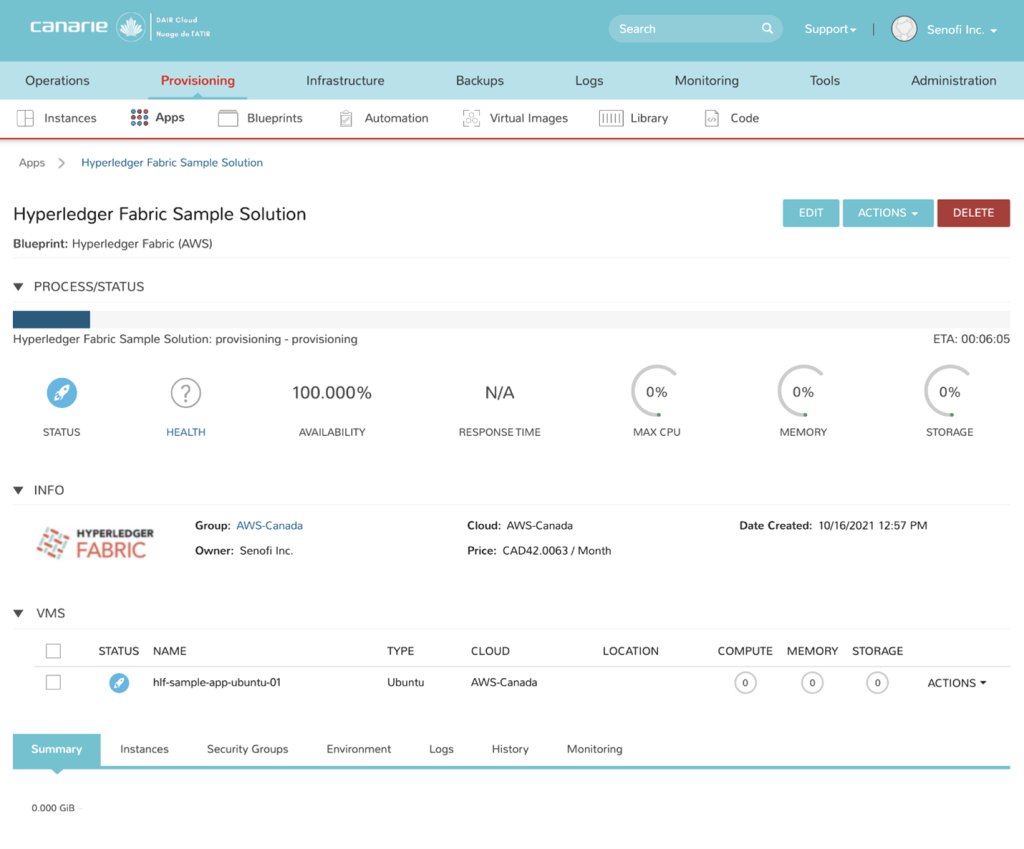1024x849 pixels.
Task: Open the Library section icon
Action: pyautogui.click(x=611, y=118)
